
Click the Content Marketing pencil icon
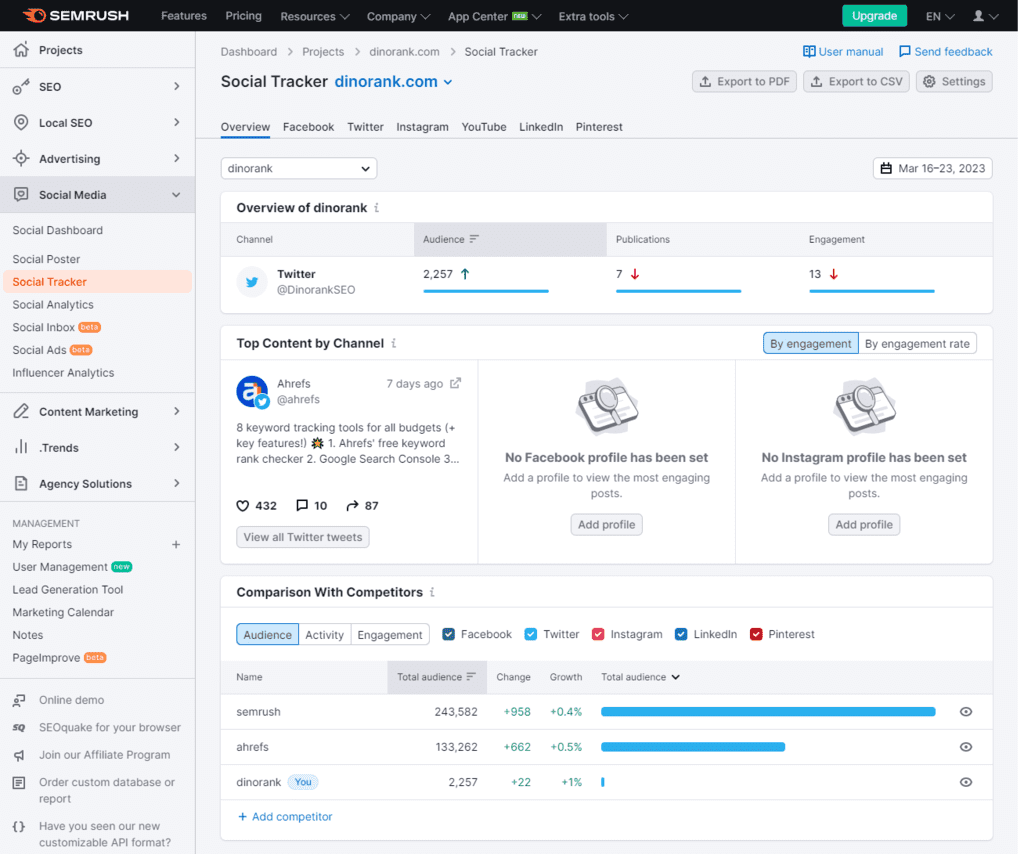click(x=21, y=411)
